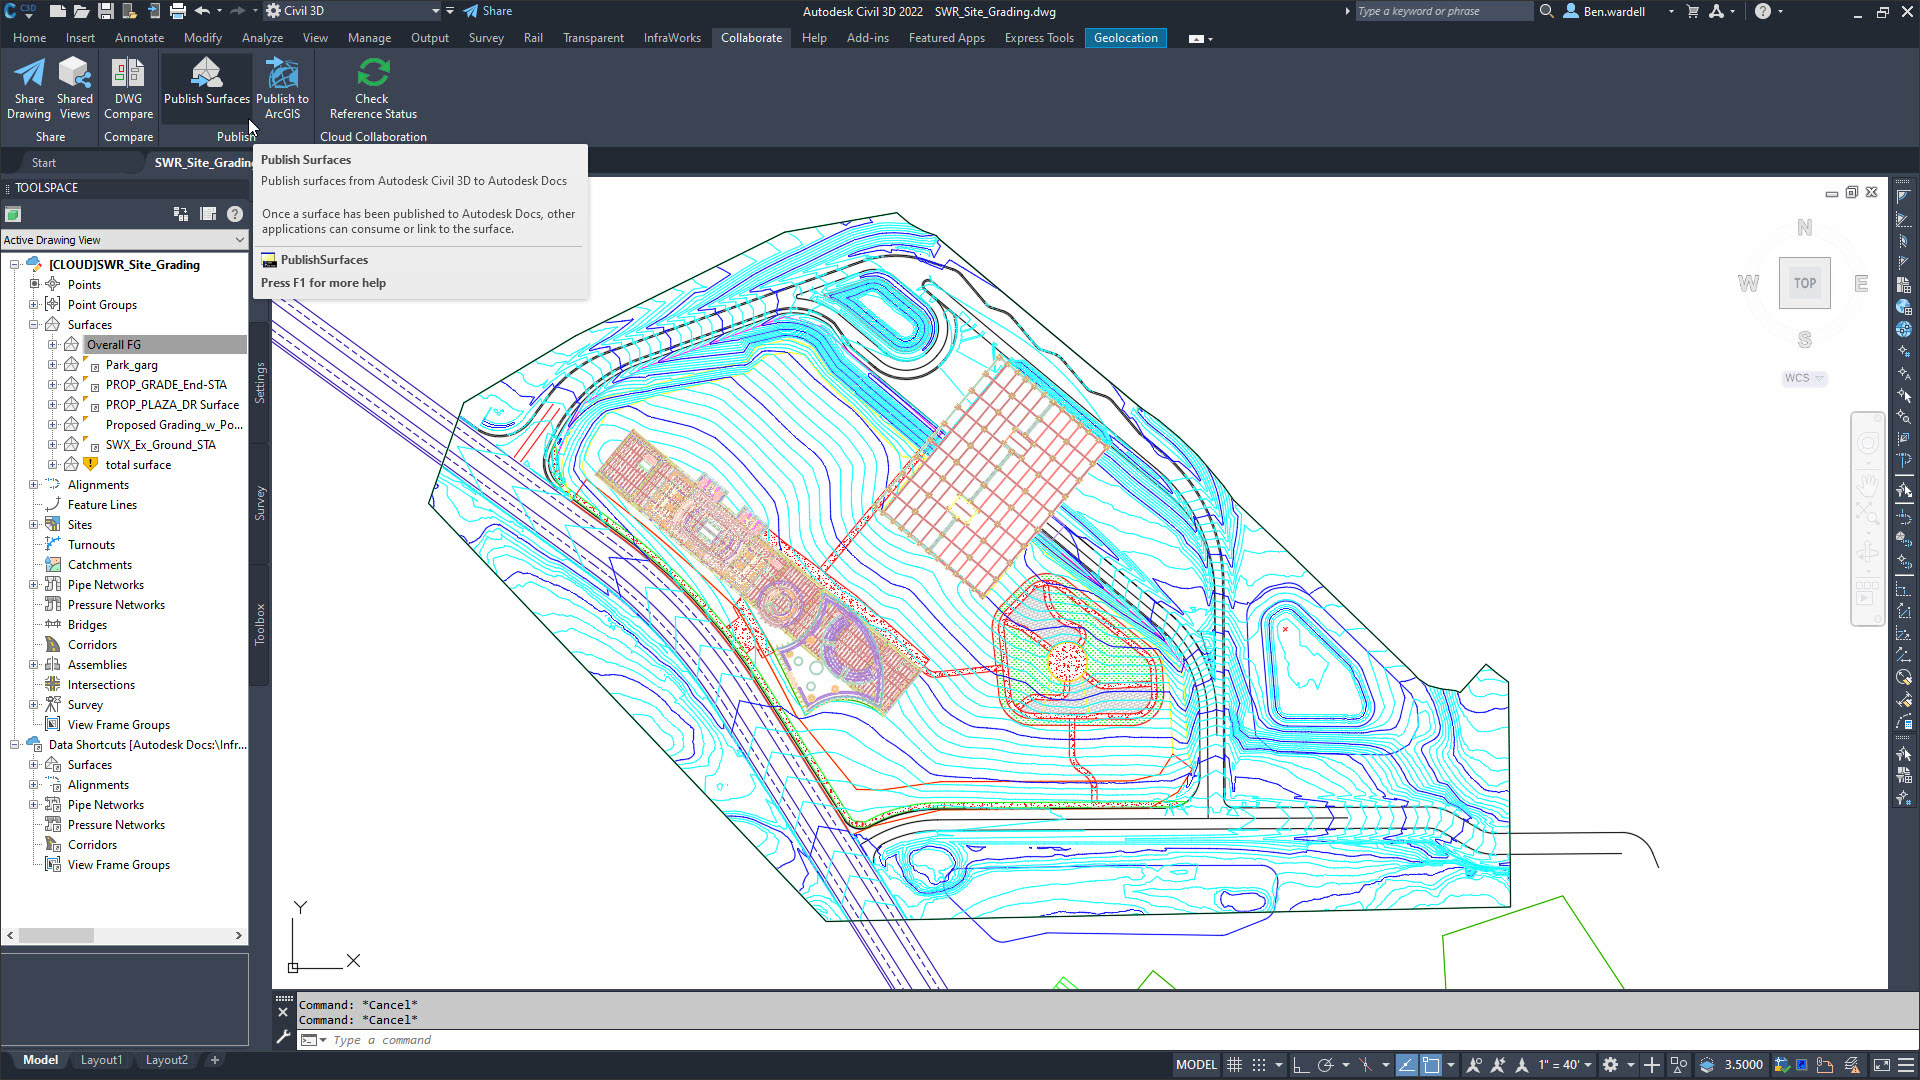Click the search magnifier icon in title bar

(1546, 11)
